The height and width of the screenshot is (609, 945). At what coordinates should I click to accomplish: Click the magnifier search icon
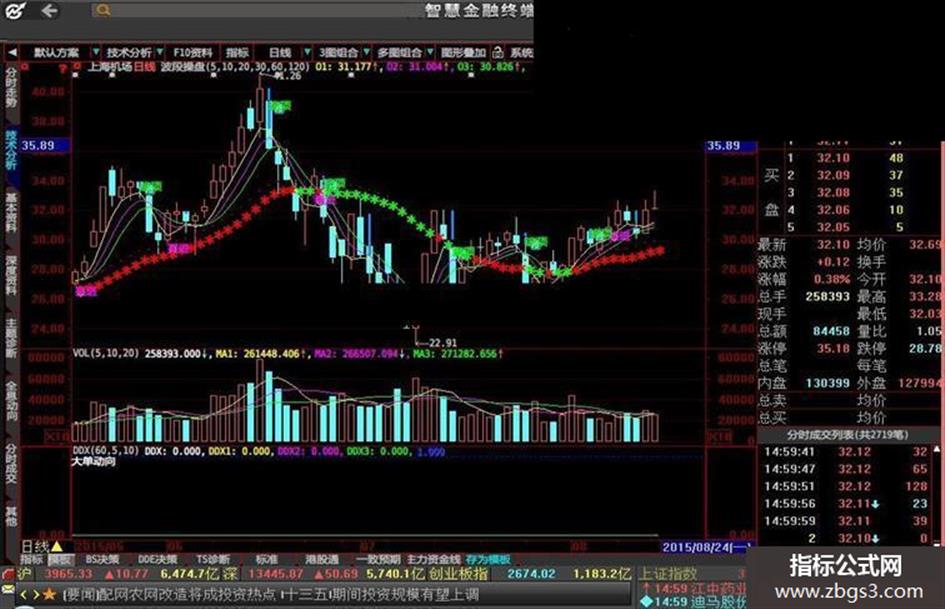(103, 10)
